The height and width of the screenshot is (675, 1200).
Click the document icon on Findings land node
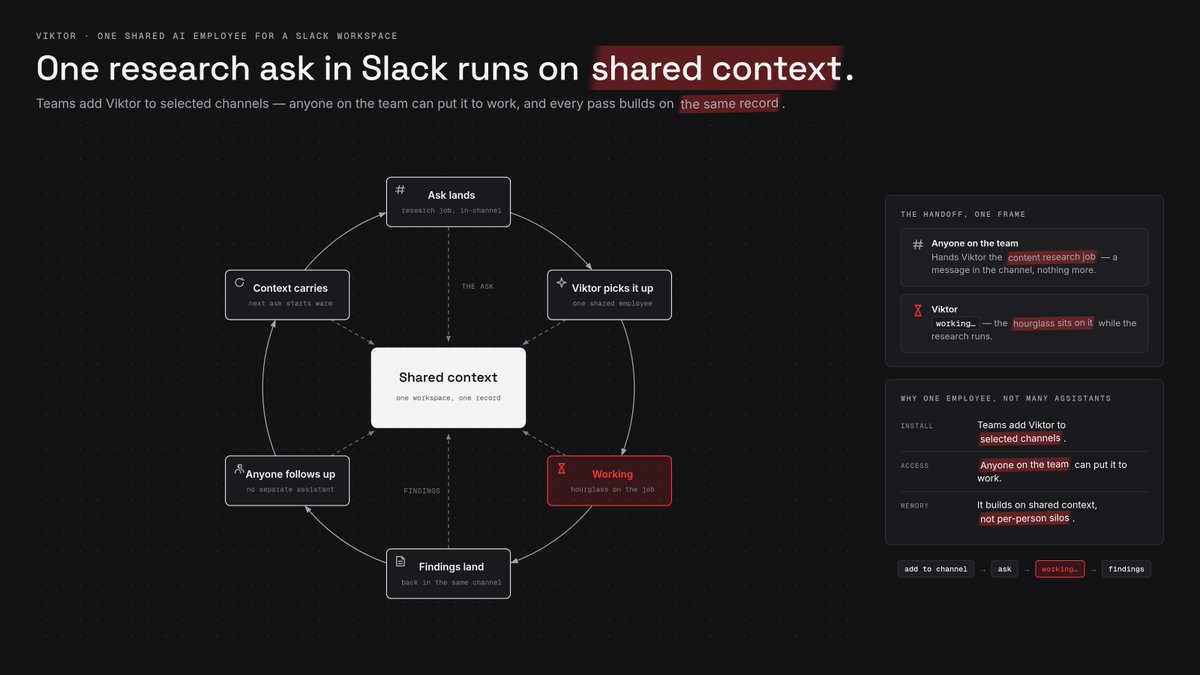pyautogui.click(x=400, y=561)
